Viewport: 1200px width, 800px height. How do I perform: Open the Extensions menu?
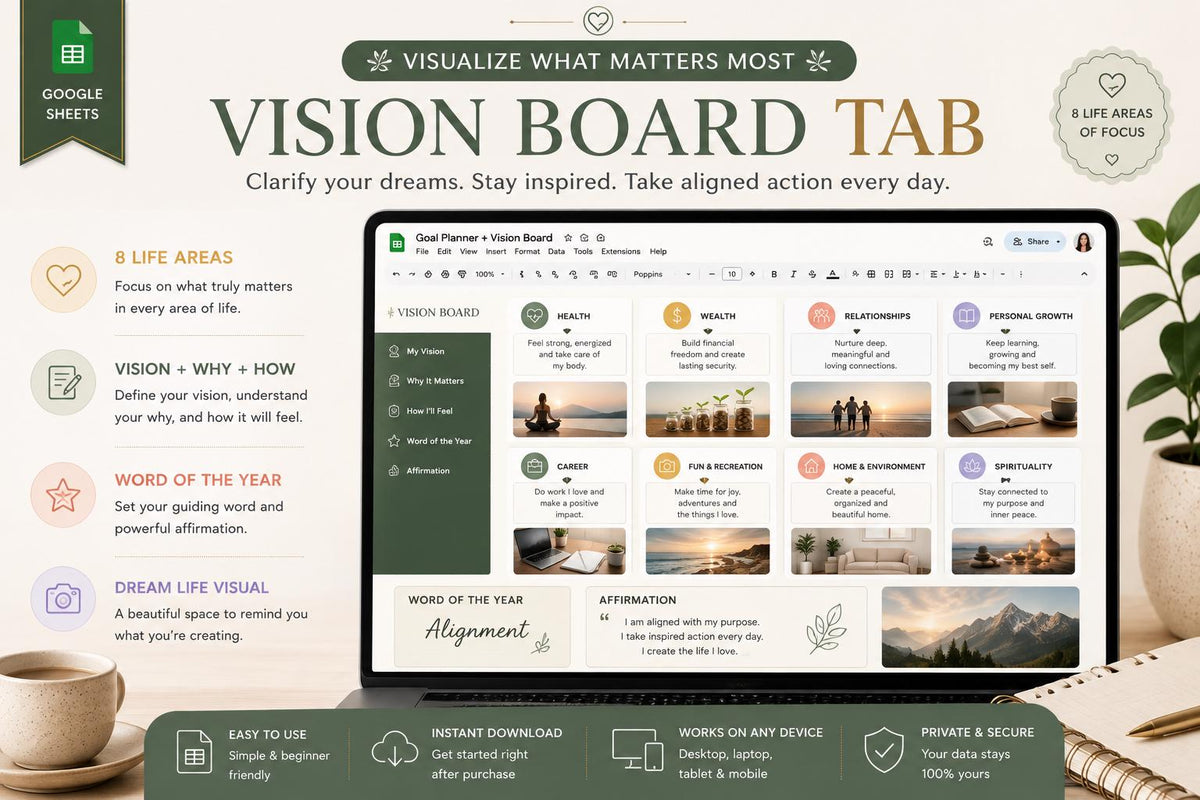click(x=620, y=252)
